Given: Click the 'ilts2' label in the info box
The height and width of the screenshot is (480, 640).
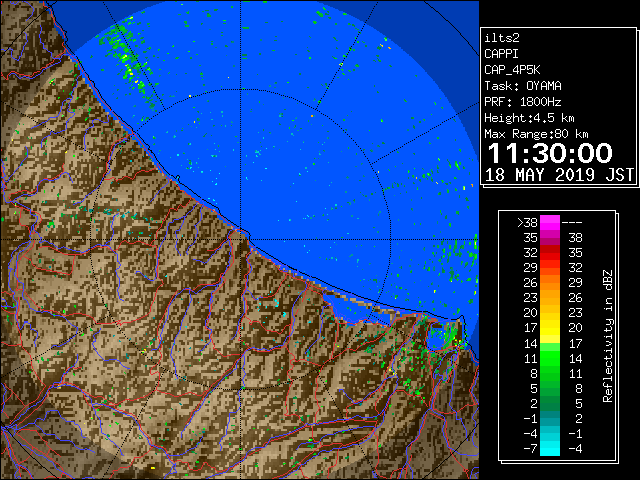Looking at the screenshot, I should (x=502, y=38).
